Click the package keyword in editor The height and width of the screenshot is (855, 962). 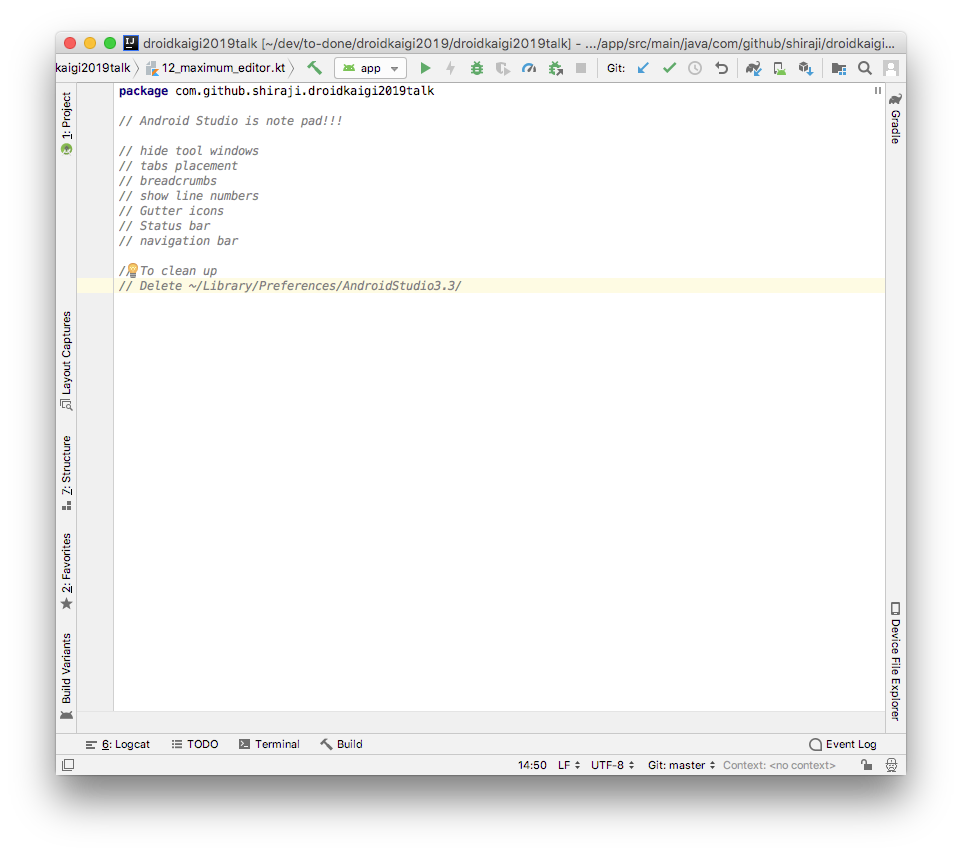[143, 91]
